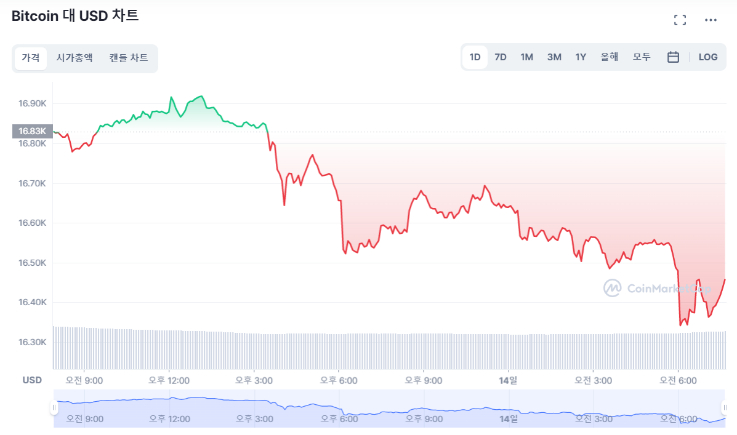Choose the 1M time range
Screen dimensions: 737x435
coord(527,57)
